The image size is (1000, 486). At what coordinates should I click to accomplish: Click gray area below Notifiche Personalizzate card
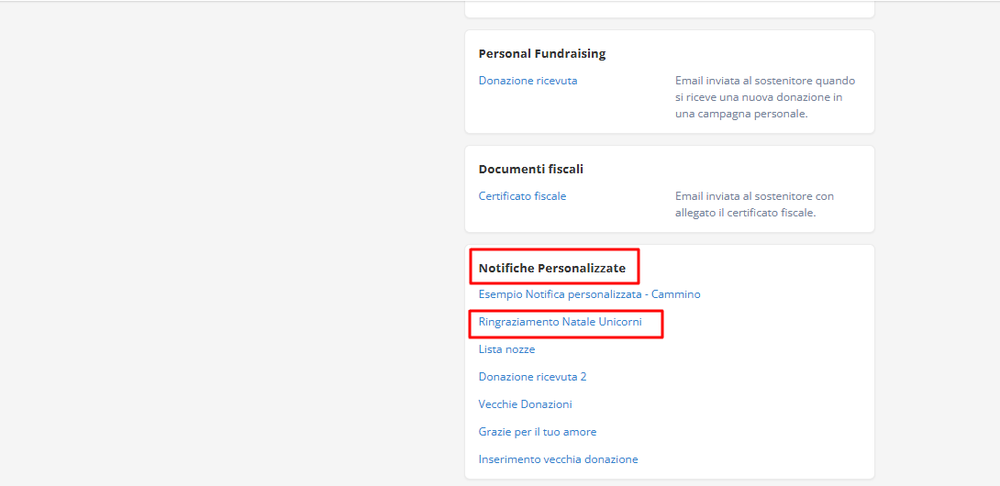(x=669, y=483)
